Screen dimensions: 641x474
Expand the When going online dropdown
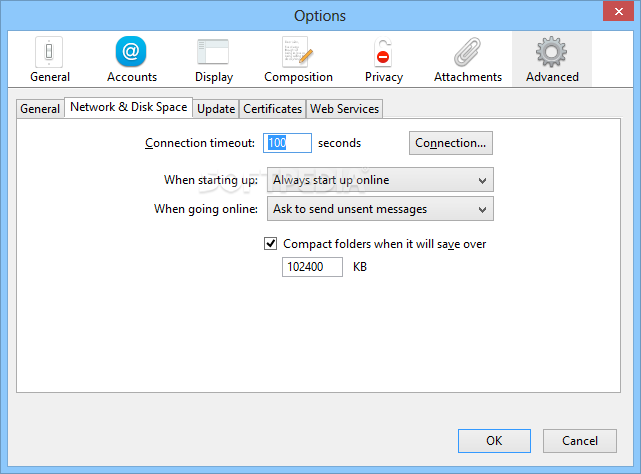pyautogui.click(x=380, y=209)
